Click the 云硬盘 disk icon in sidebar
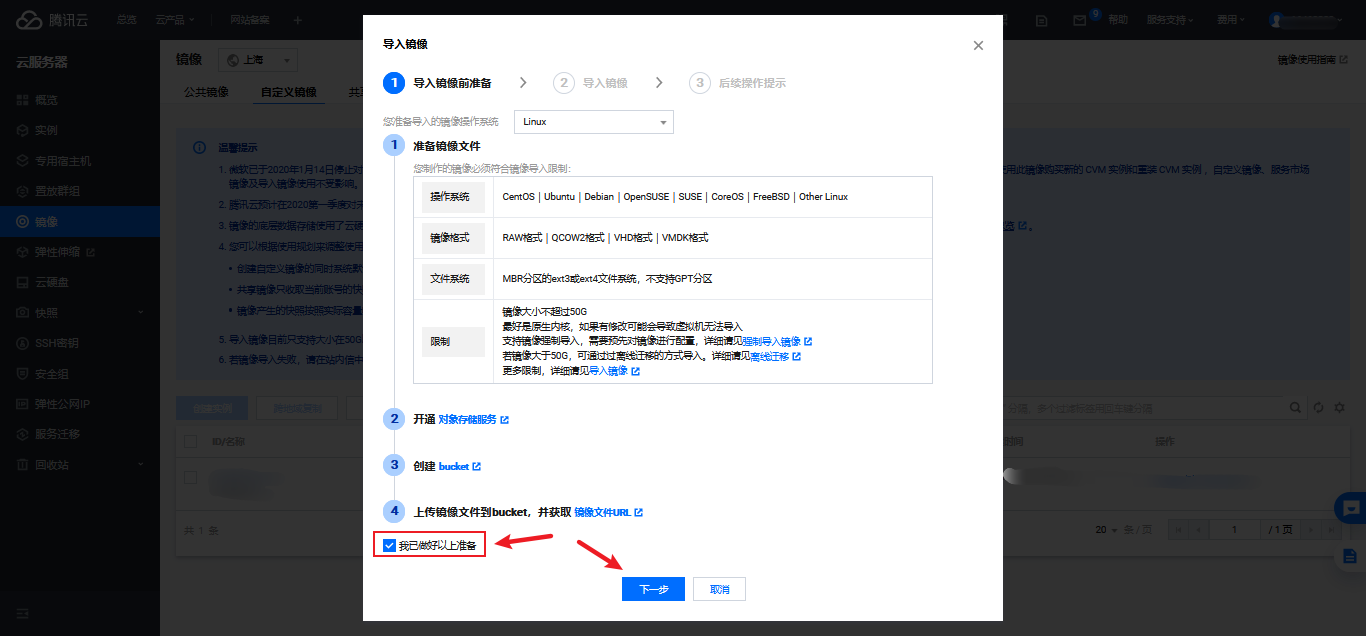The width and height of the screenshot is (1366, 636). click(23, 282)
